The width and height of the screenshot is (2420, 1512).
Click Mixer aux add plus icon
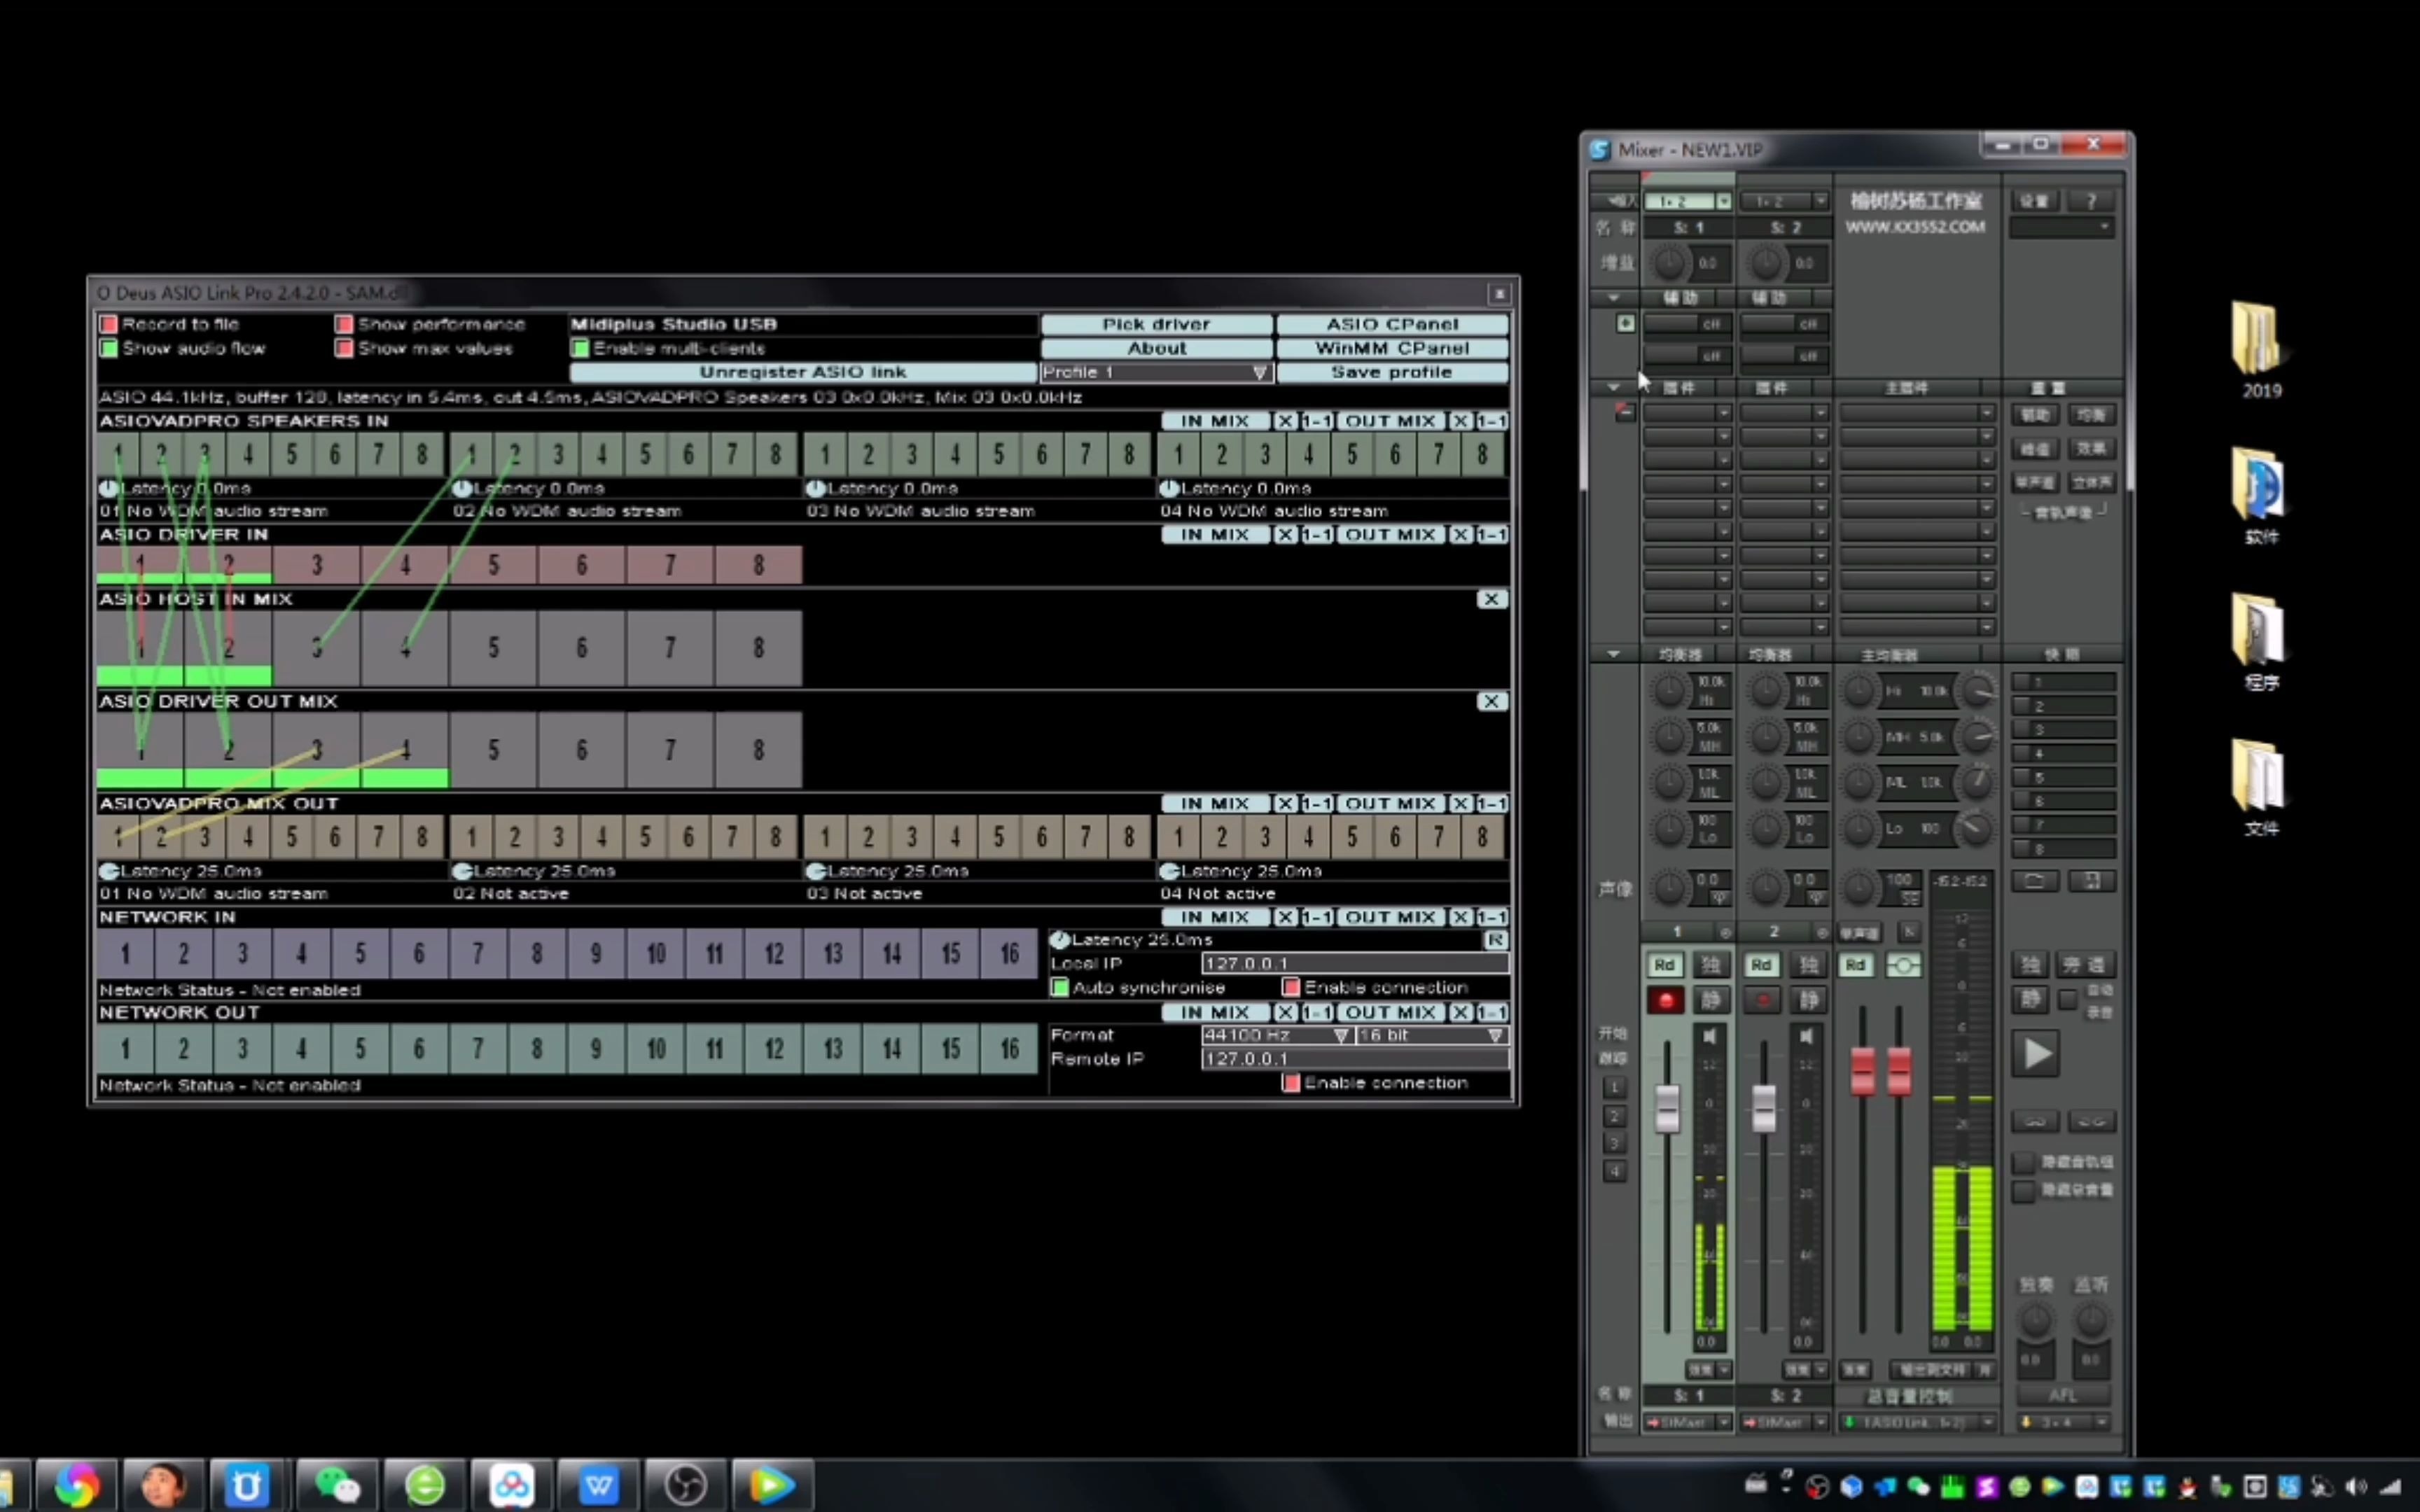(1626, 323)
